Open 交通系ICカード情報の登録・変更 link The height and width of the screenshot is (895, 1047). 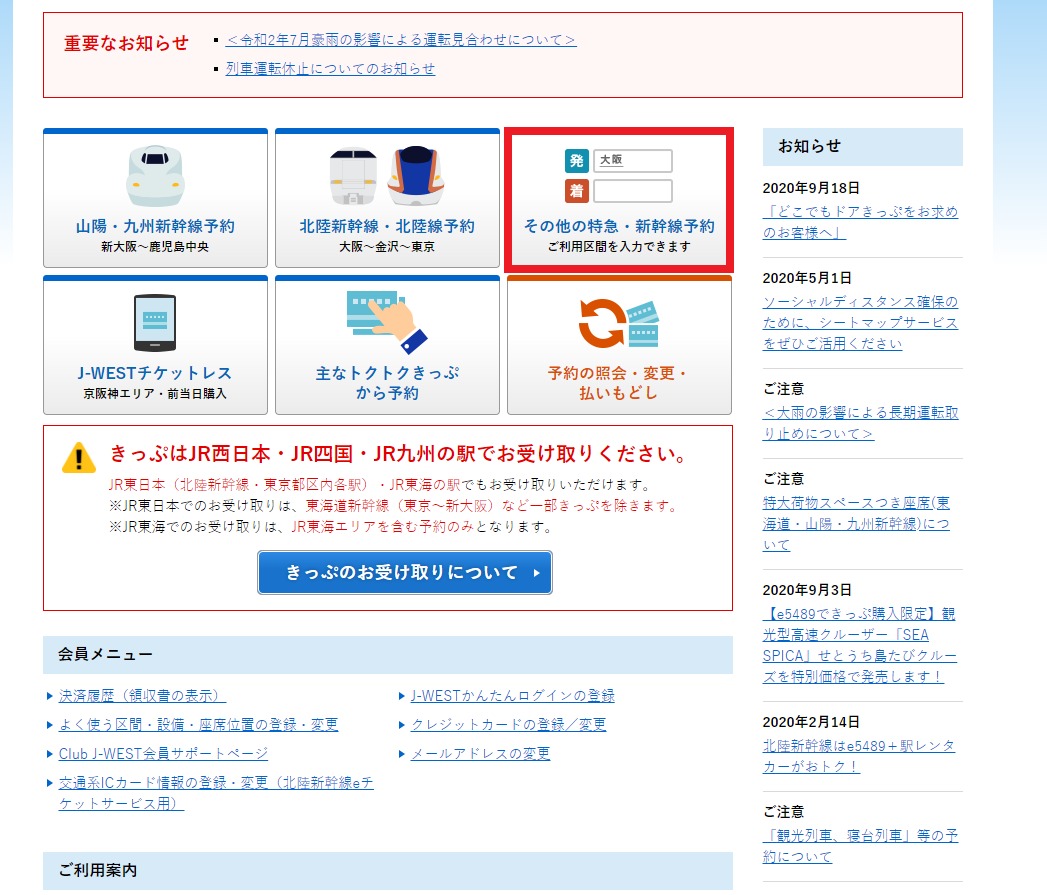pyautogui.click(x=216, y=793)
